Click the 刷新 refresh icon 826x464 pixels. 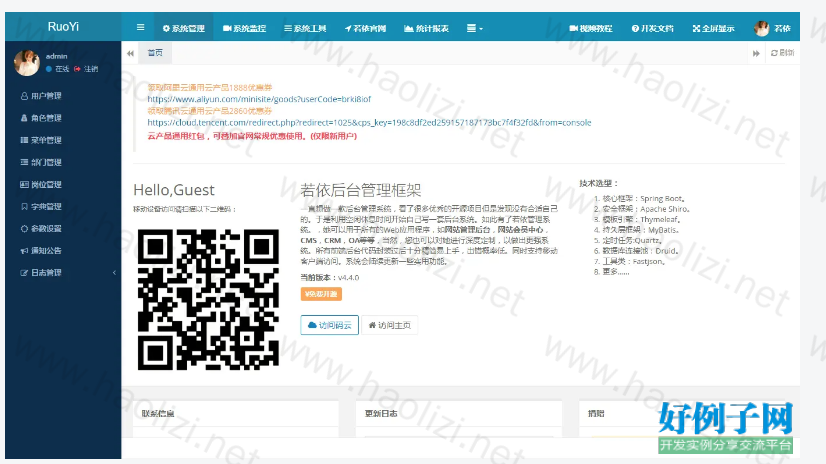point(781,53)
